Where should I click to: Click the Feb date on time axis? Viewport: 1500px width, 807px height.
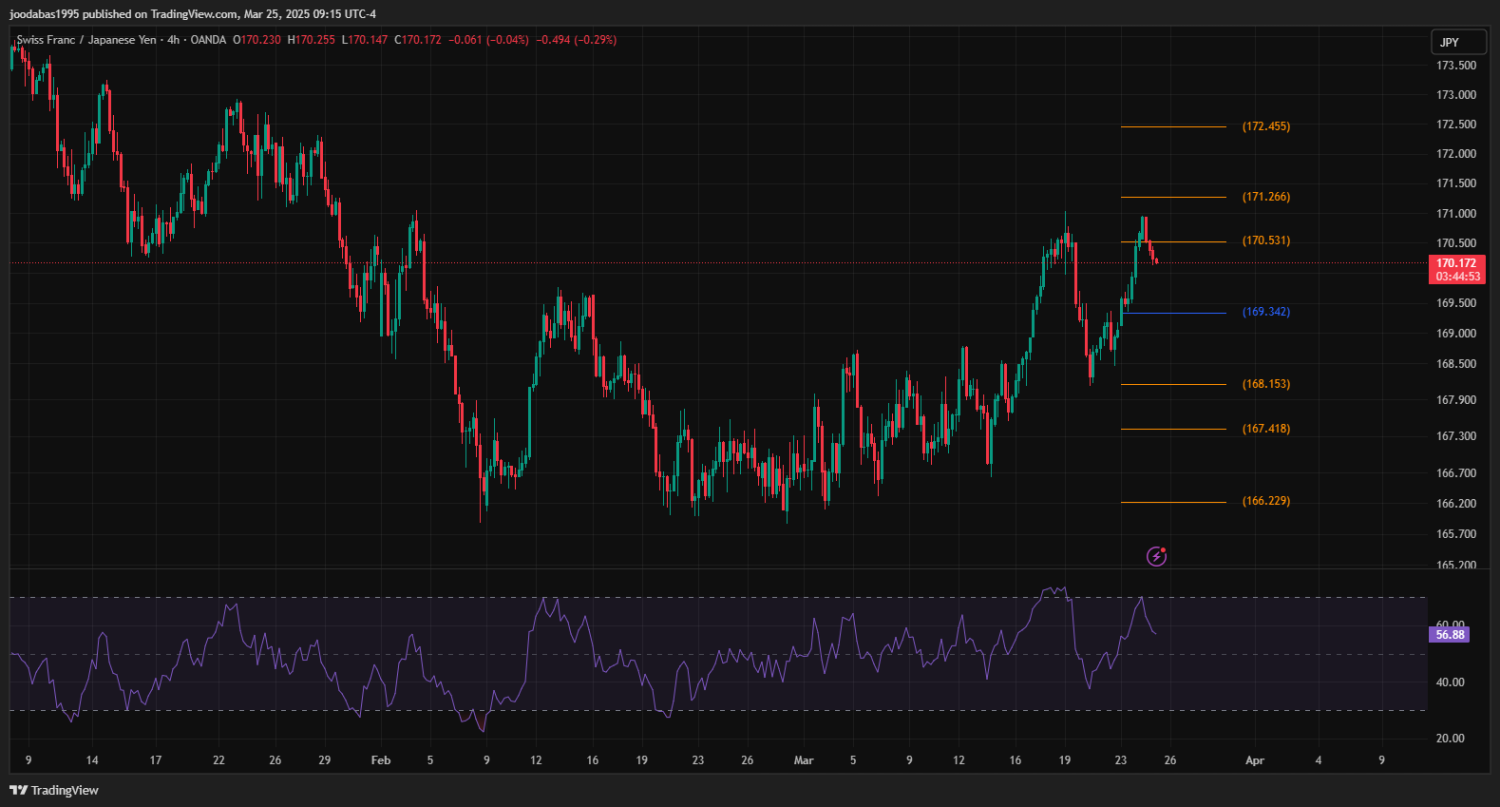pos(381,760)
